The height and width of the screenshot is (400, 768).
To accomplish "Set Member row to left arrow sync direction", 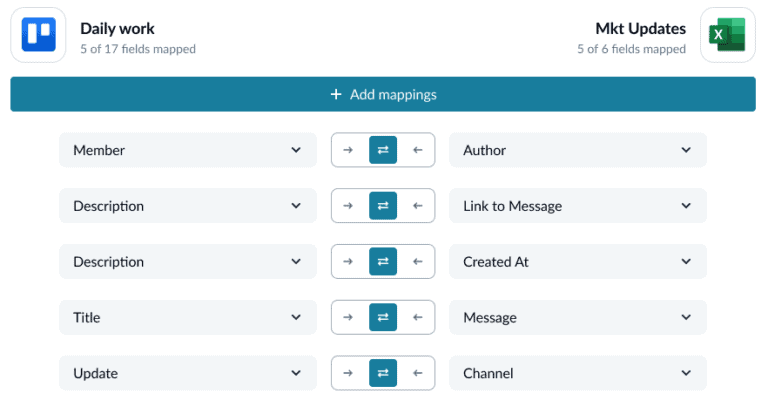I will pos(418,150).
